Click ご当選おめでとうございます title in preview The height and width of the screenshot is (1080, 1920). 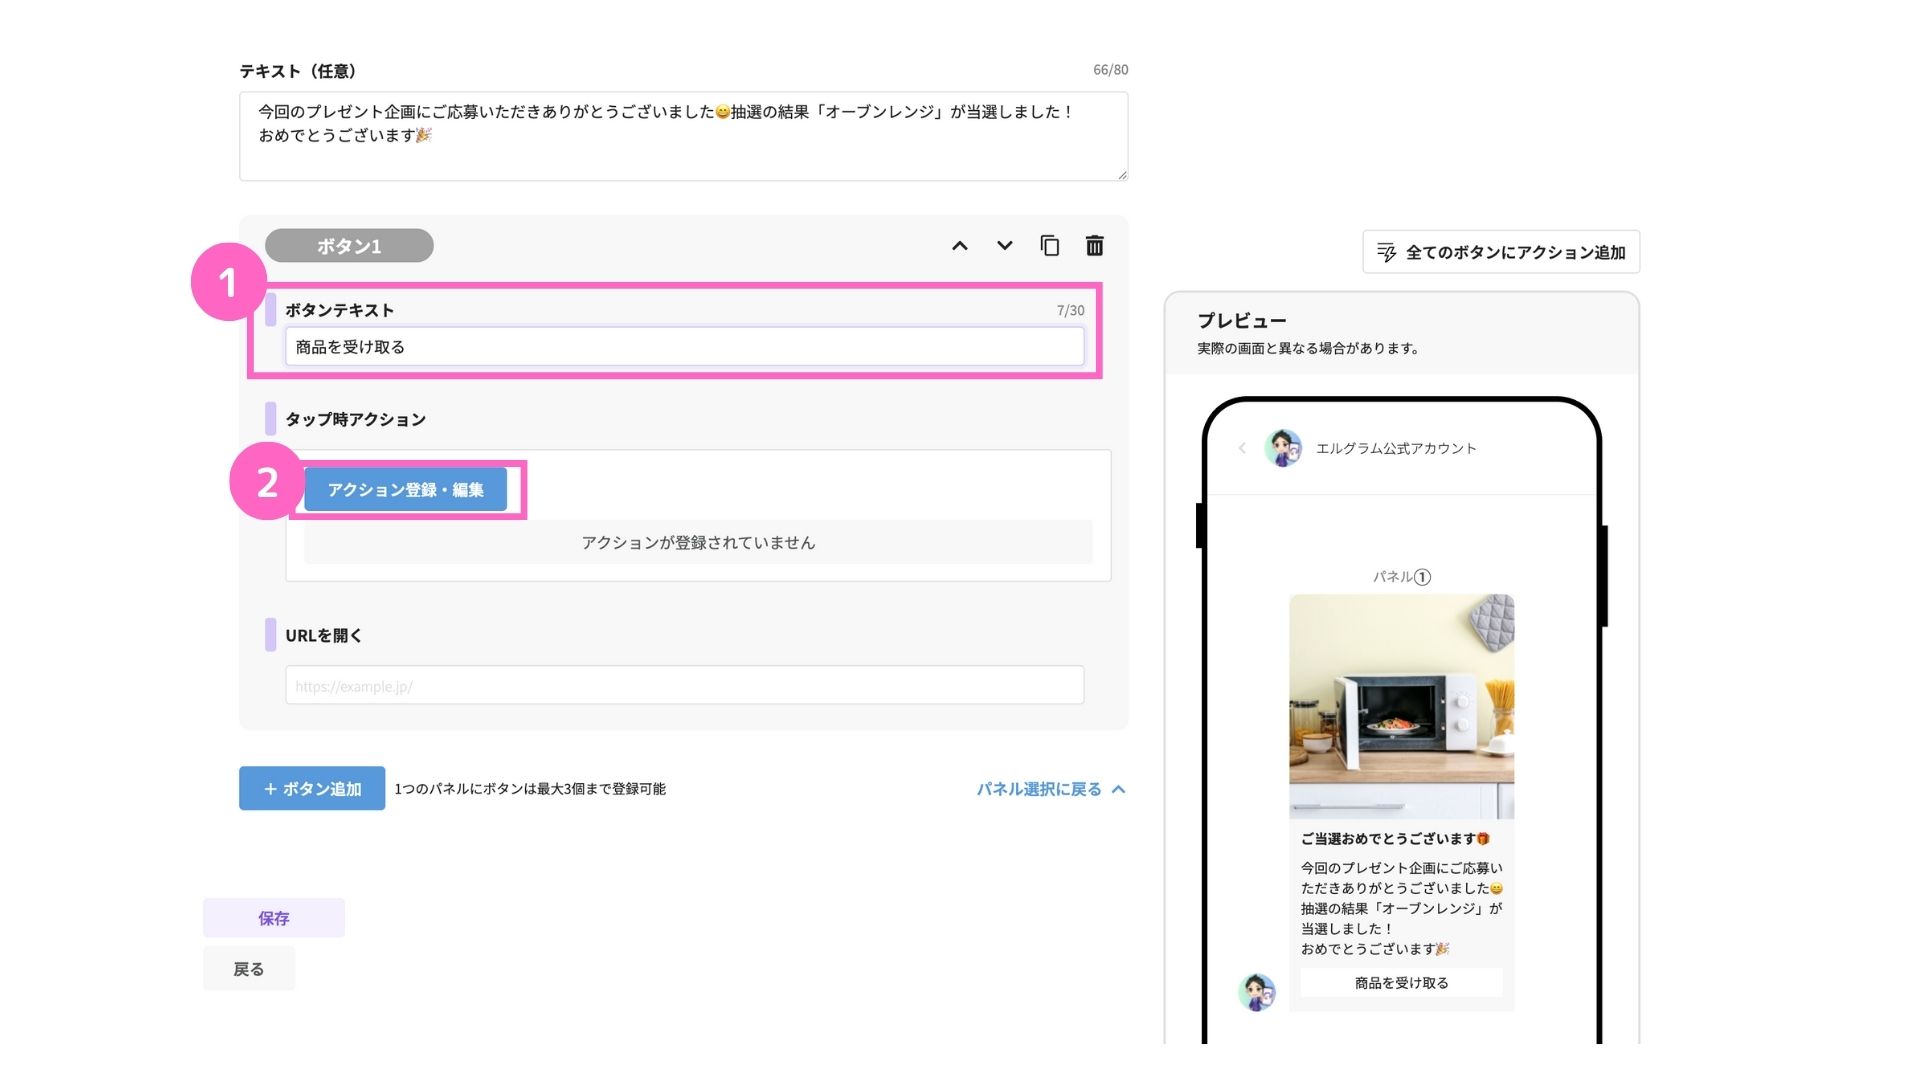[1395, 839]
